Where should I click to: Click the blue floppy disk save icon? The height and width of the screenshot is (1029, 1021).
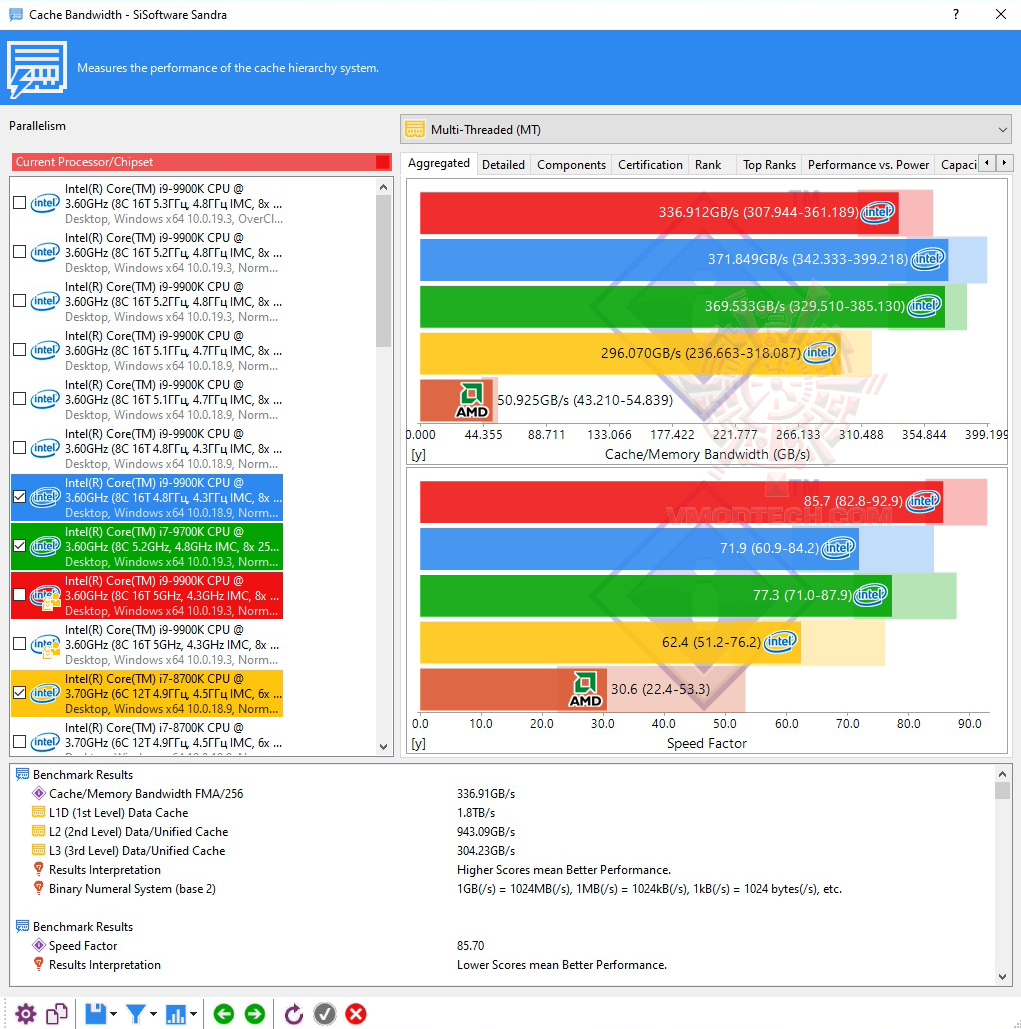tap(96, 1014)
